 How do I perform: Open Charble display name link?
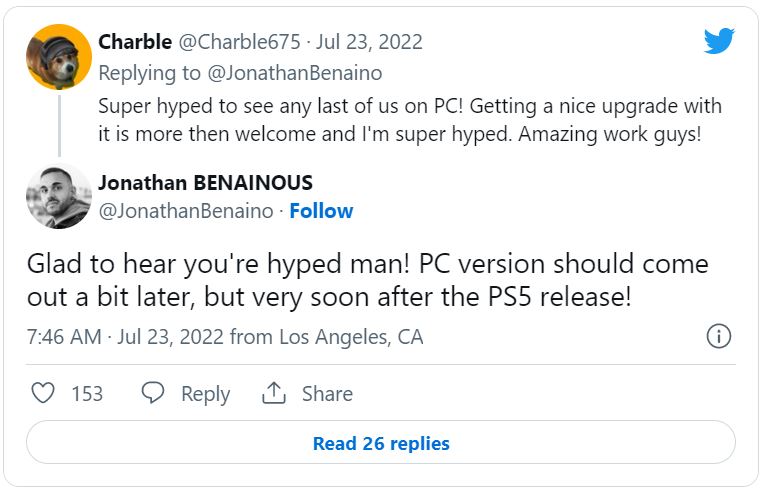pos(135,42)
